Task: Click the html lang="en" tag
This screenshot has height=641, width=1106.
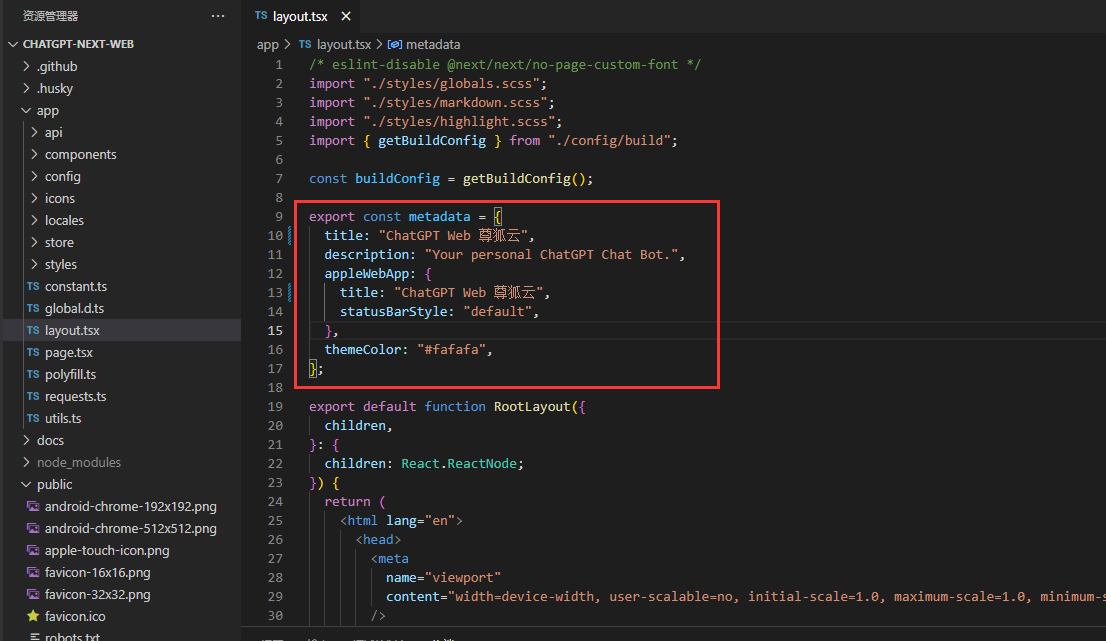Action: pyautogui.click(x=401, y=520)
